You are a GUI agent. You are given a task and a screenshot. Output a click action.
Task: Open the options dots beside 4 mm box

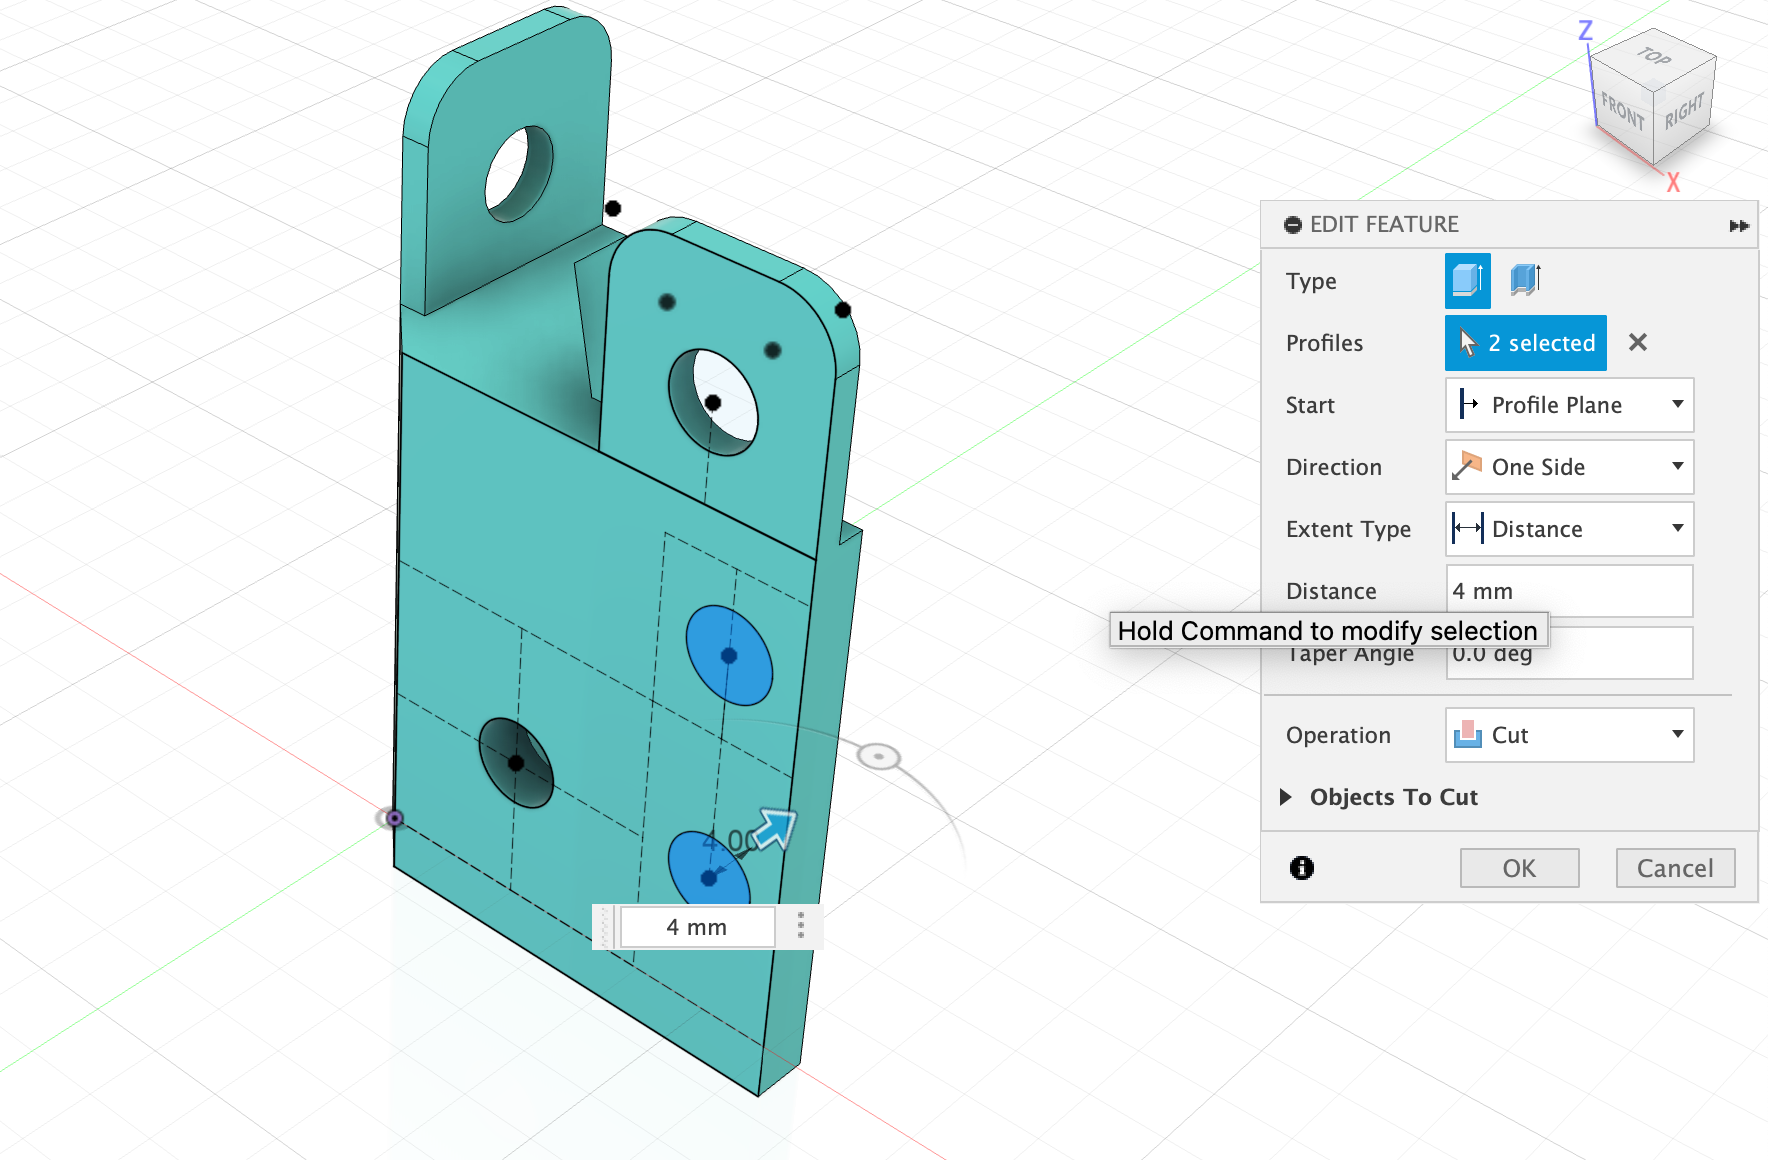click(801, 926)
